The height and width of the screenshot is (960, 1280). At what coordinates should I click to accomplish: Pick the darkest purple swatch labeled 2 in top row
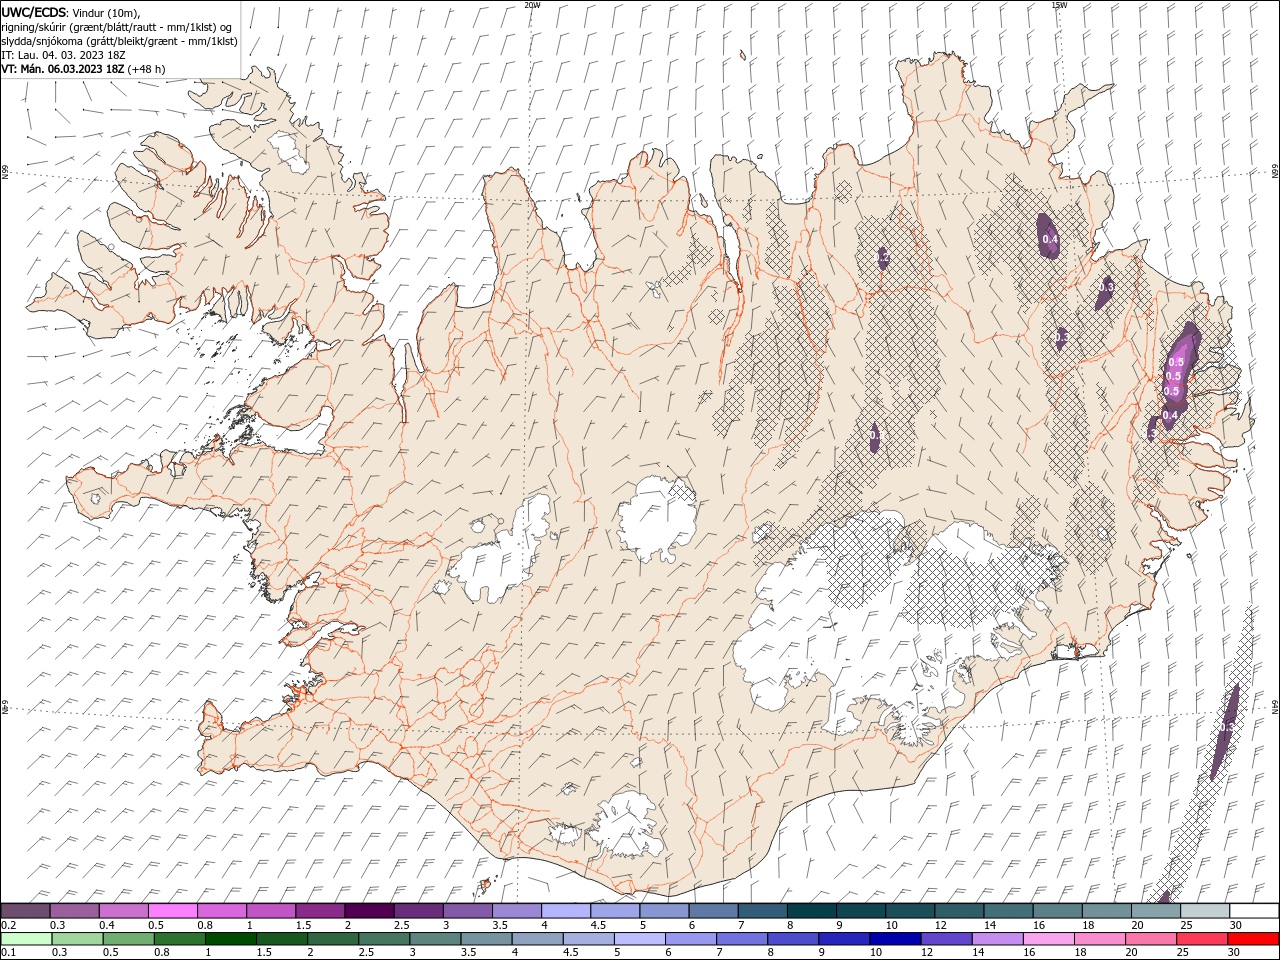(370, 911)
